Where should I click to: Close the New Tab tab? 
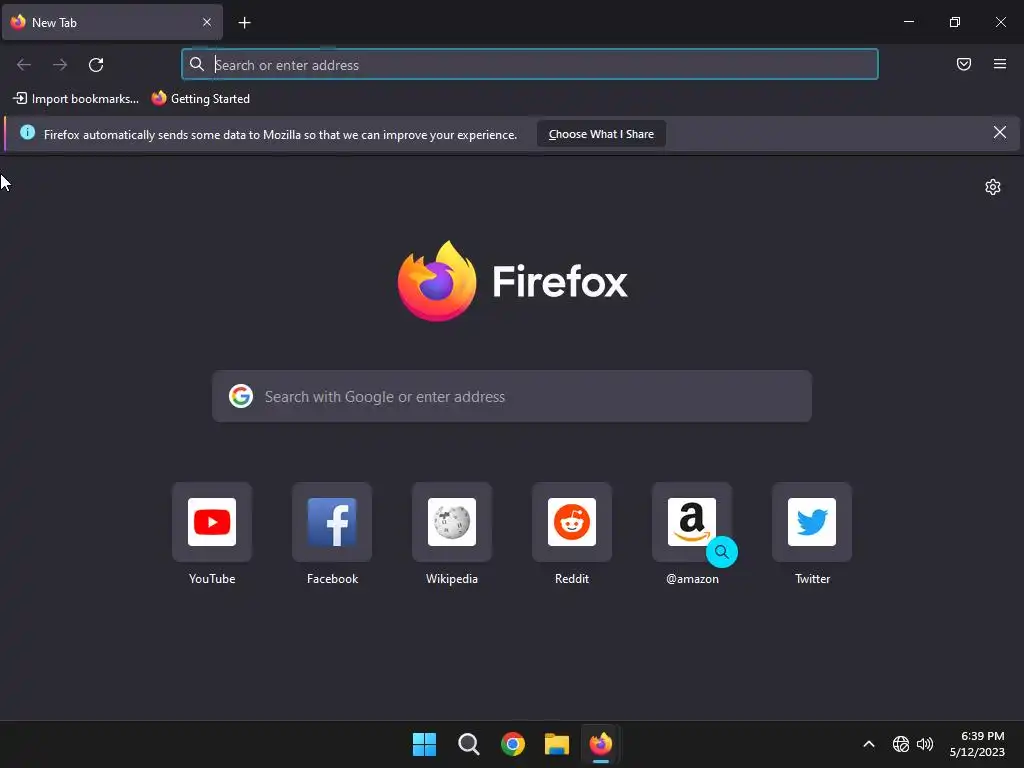pos(207,22)
